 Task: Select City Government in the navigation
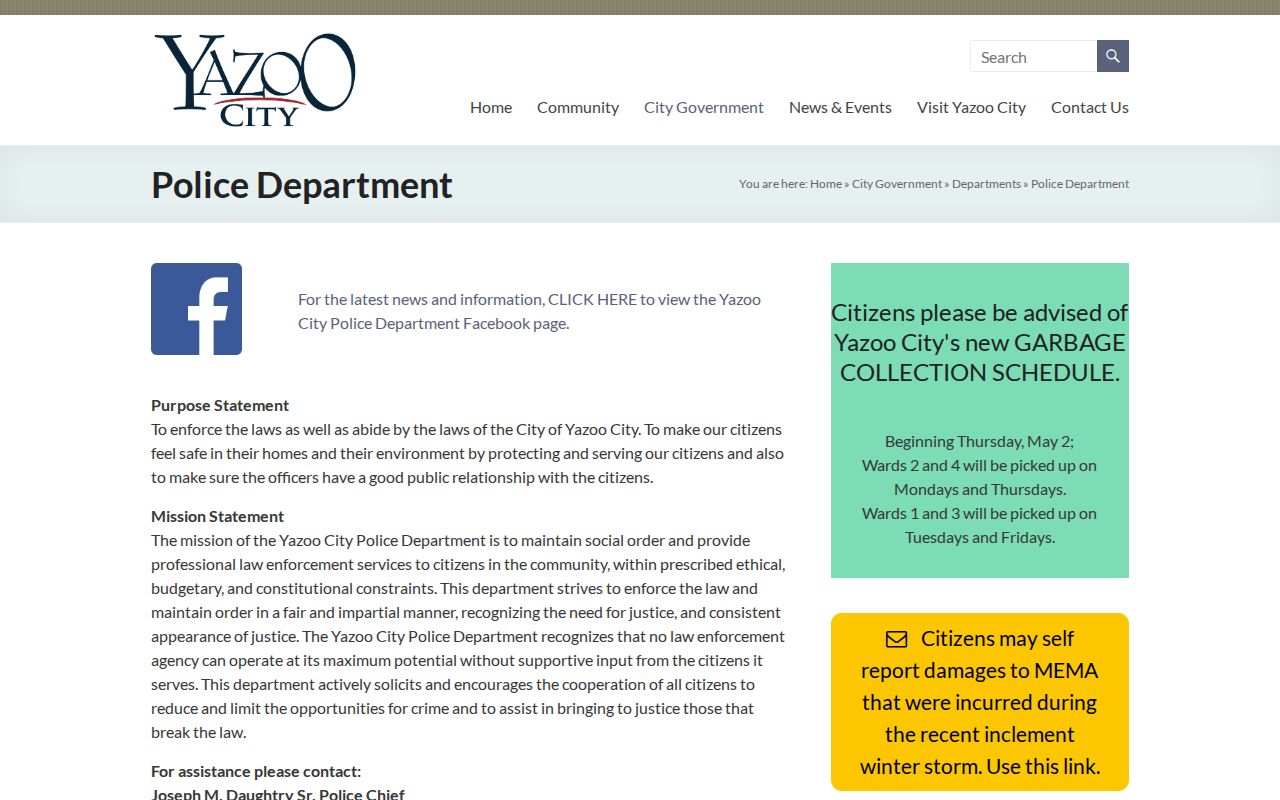coord(704,107)
